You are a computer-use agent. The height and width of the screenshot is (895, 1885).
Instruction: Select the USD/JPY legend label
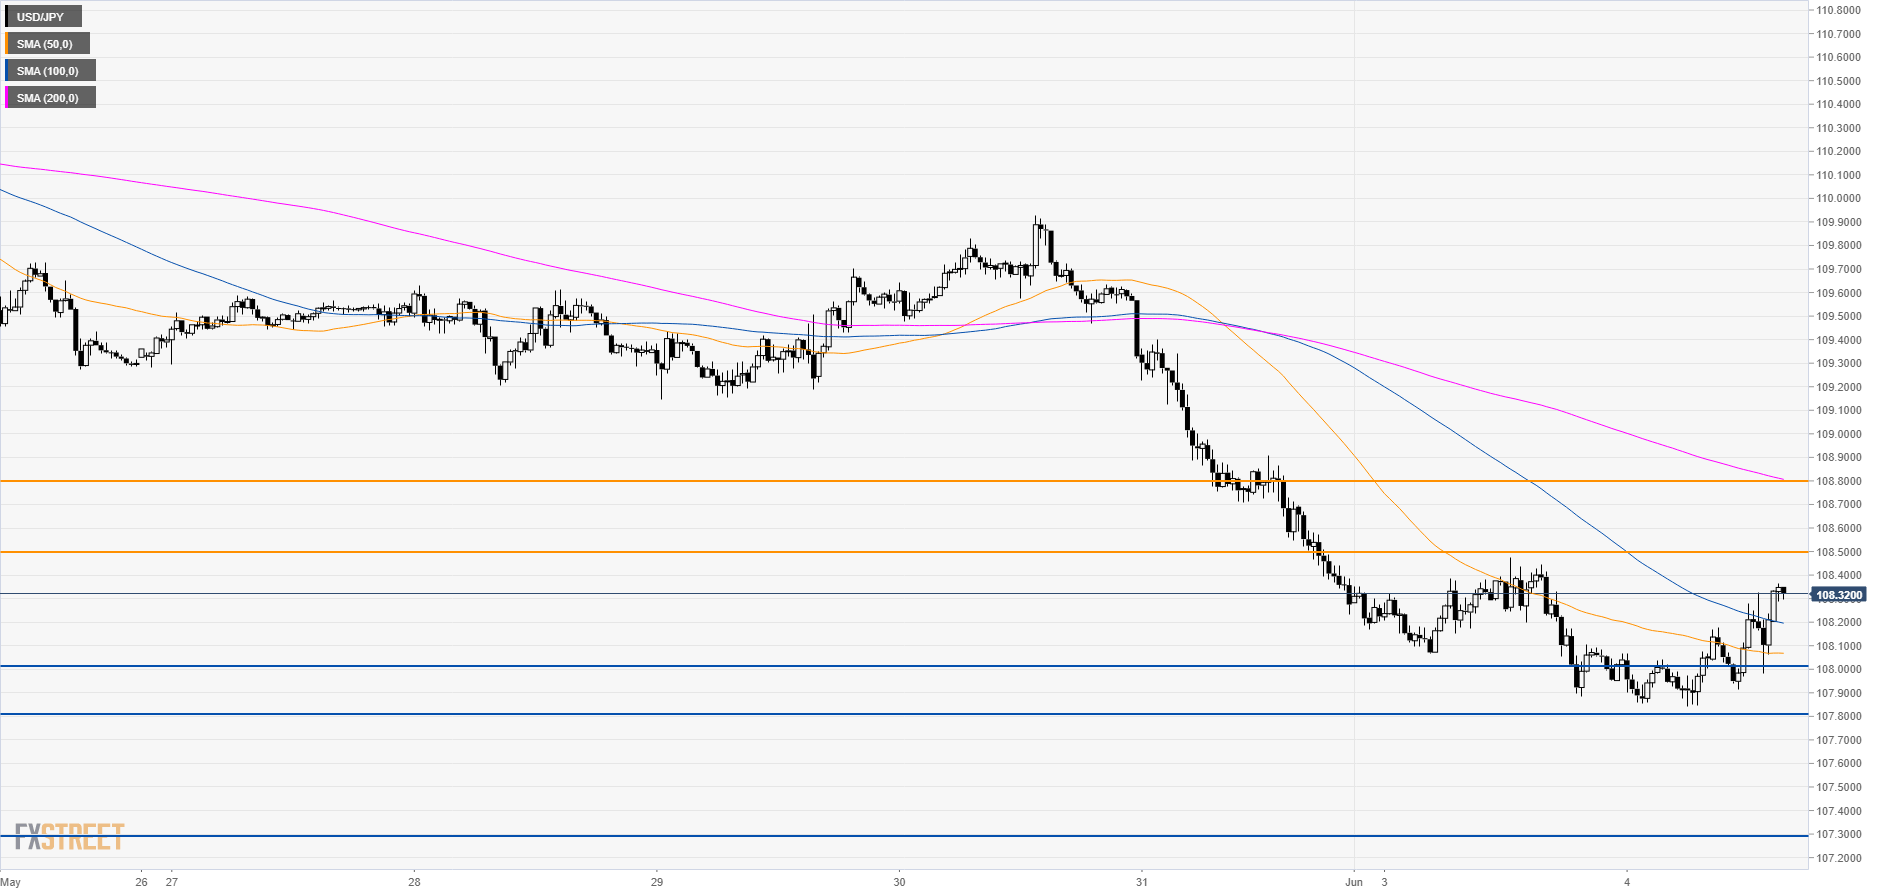41,17
